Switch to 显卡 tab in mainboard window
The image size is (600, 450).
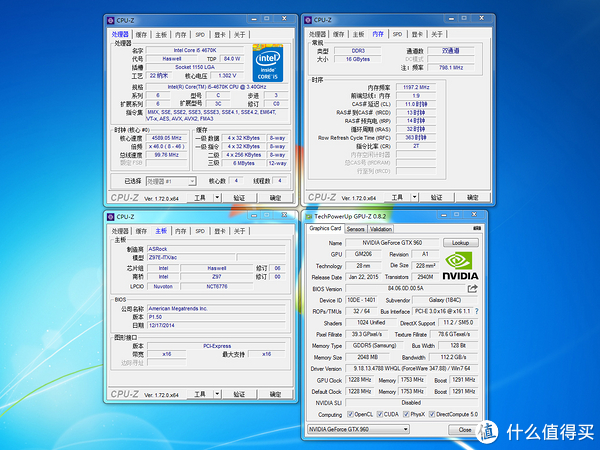tap(220, 231)
